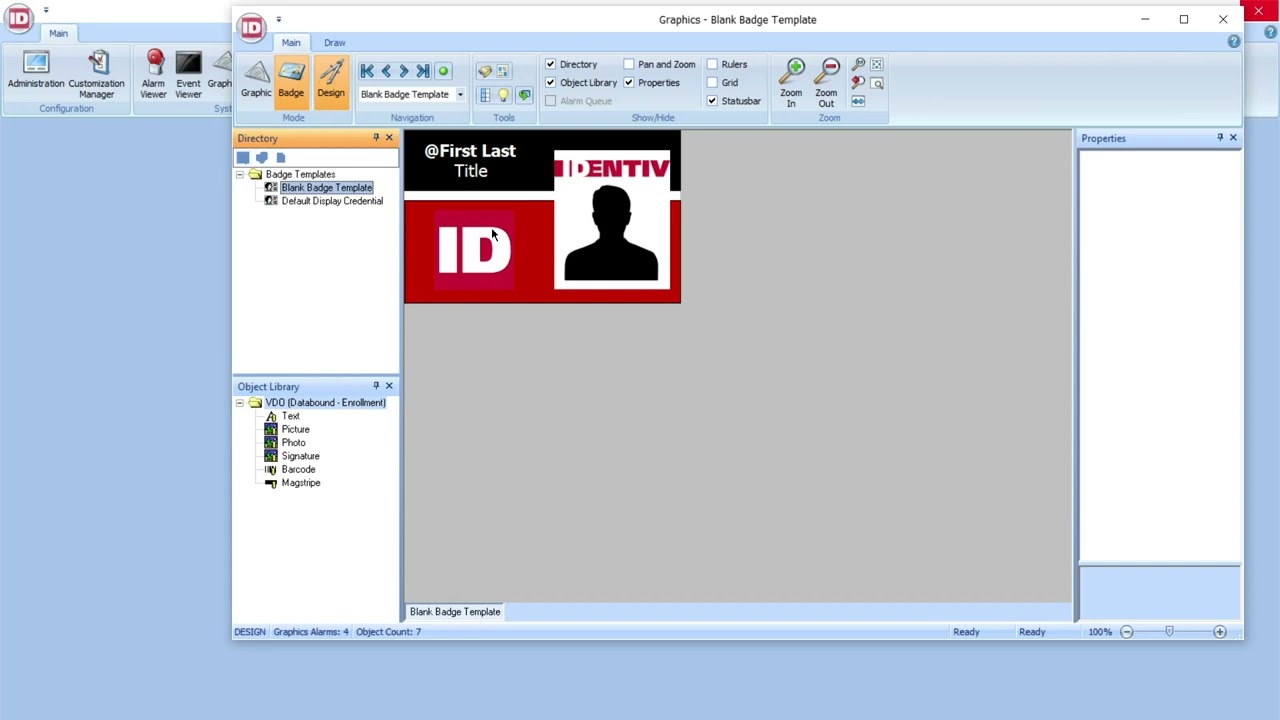Open the Main ribbon tab in Graphics
Viewport: 1280px width, 720px height.
(291, 43)
